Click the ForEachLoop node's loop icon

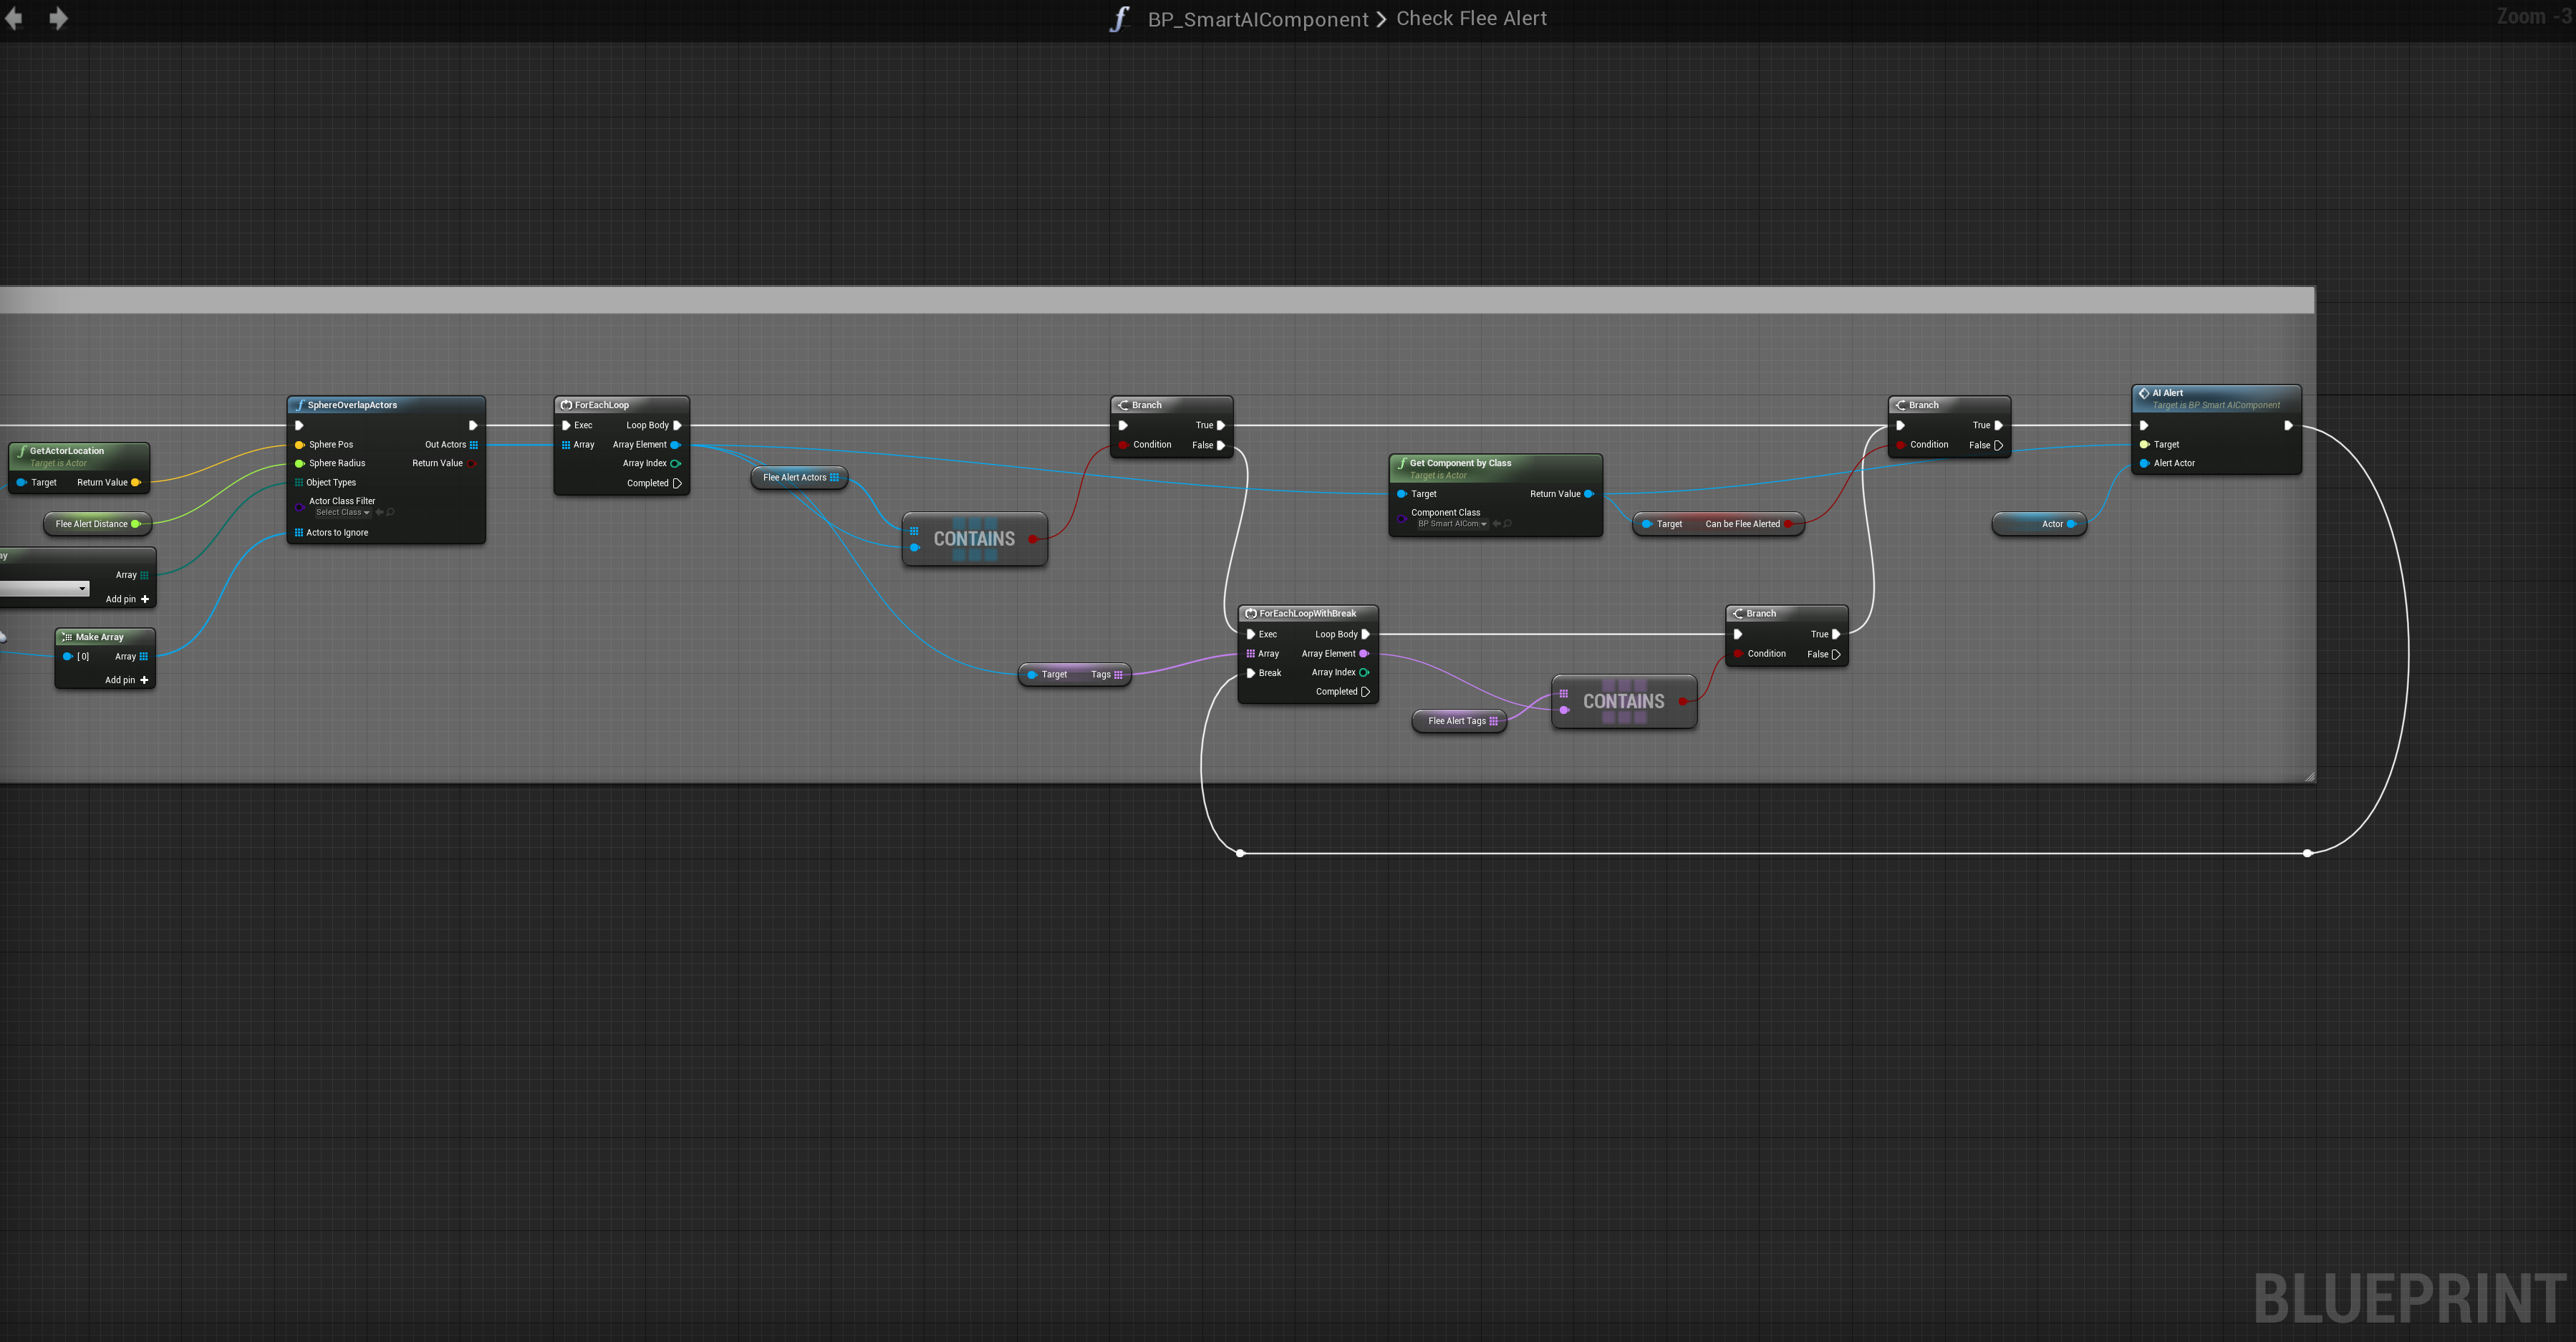coord(566,405)
